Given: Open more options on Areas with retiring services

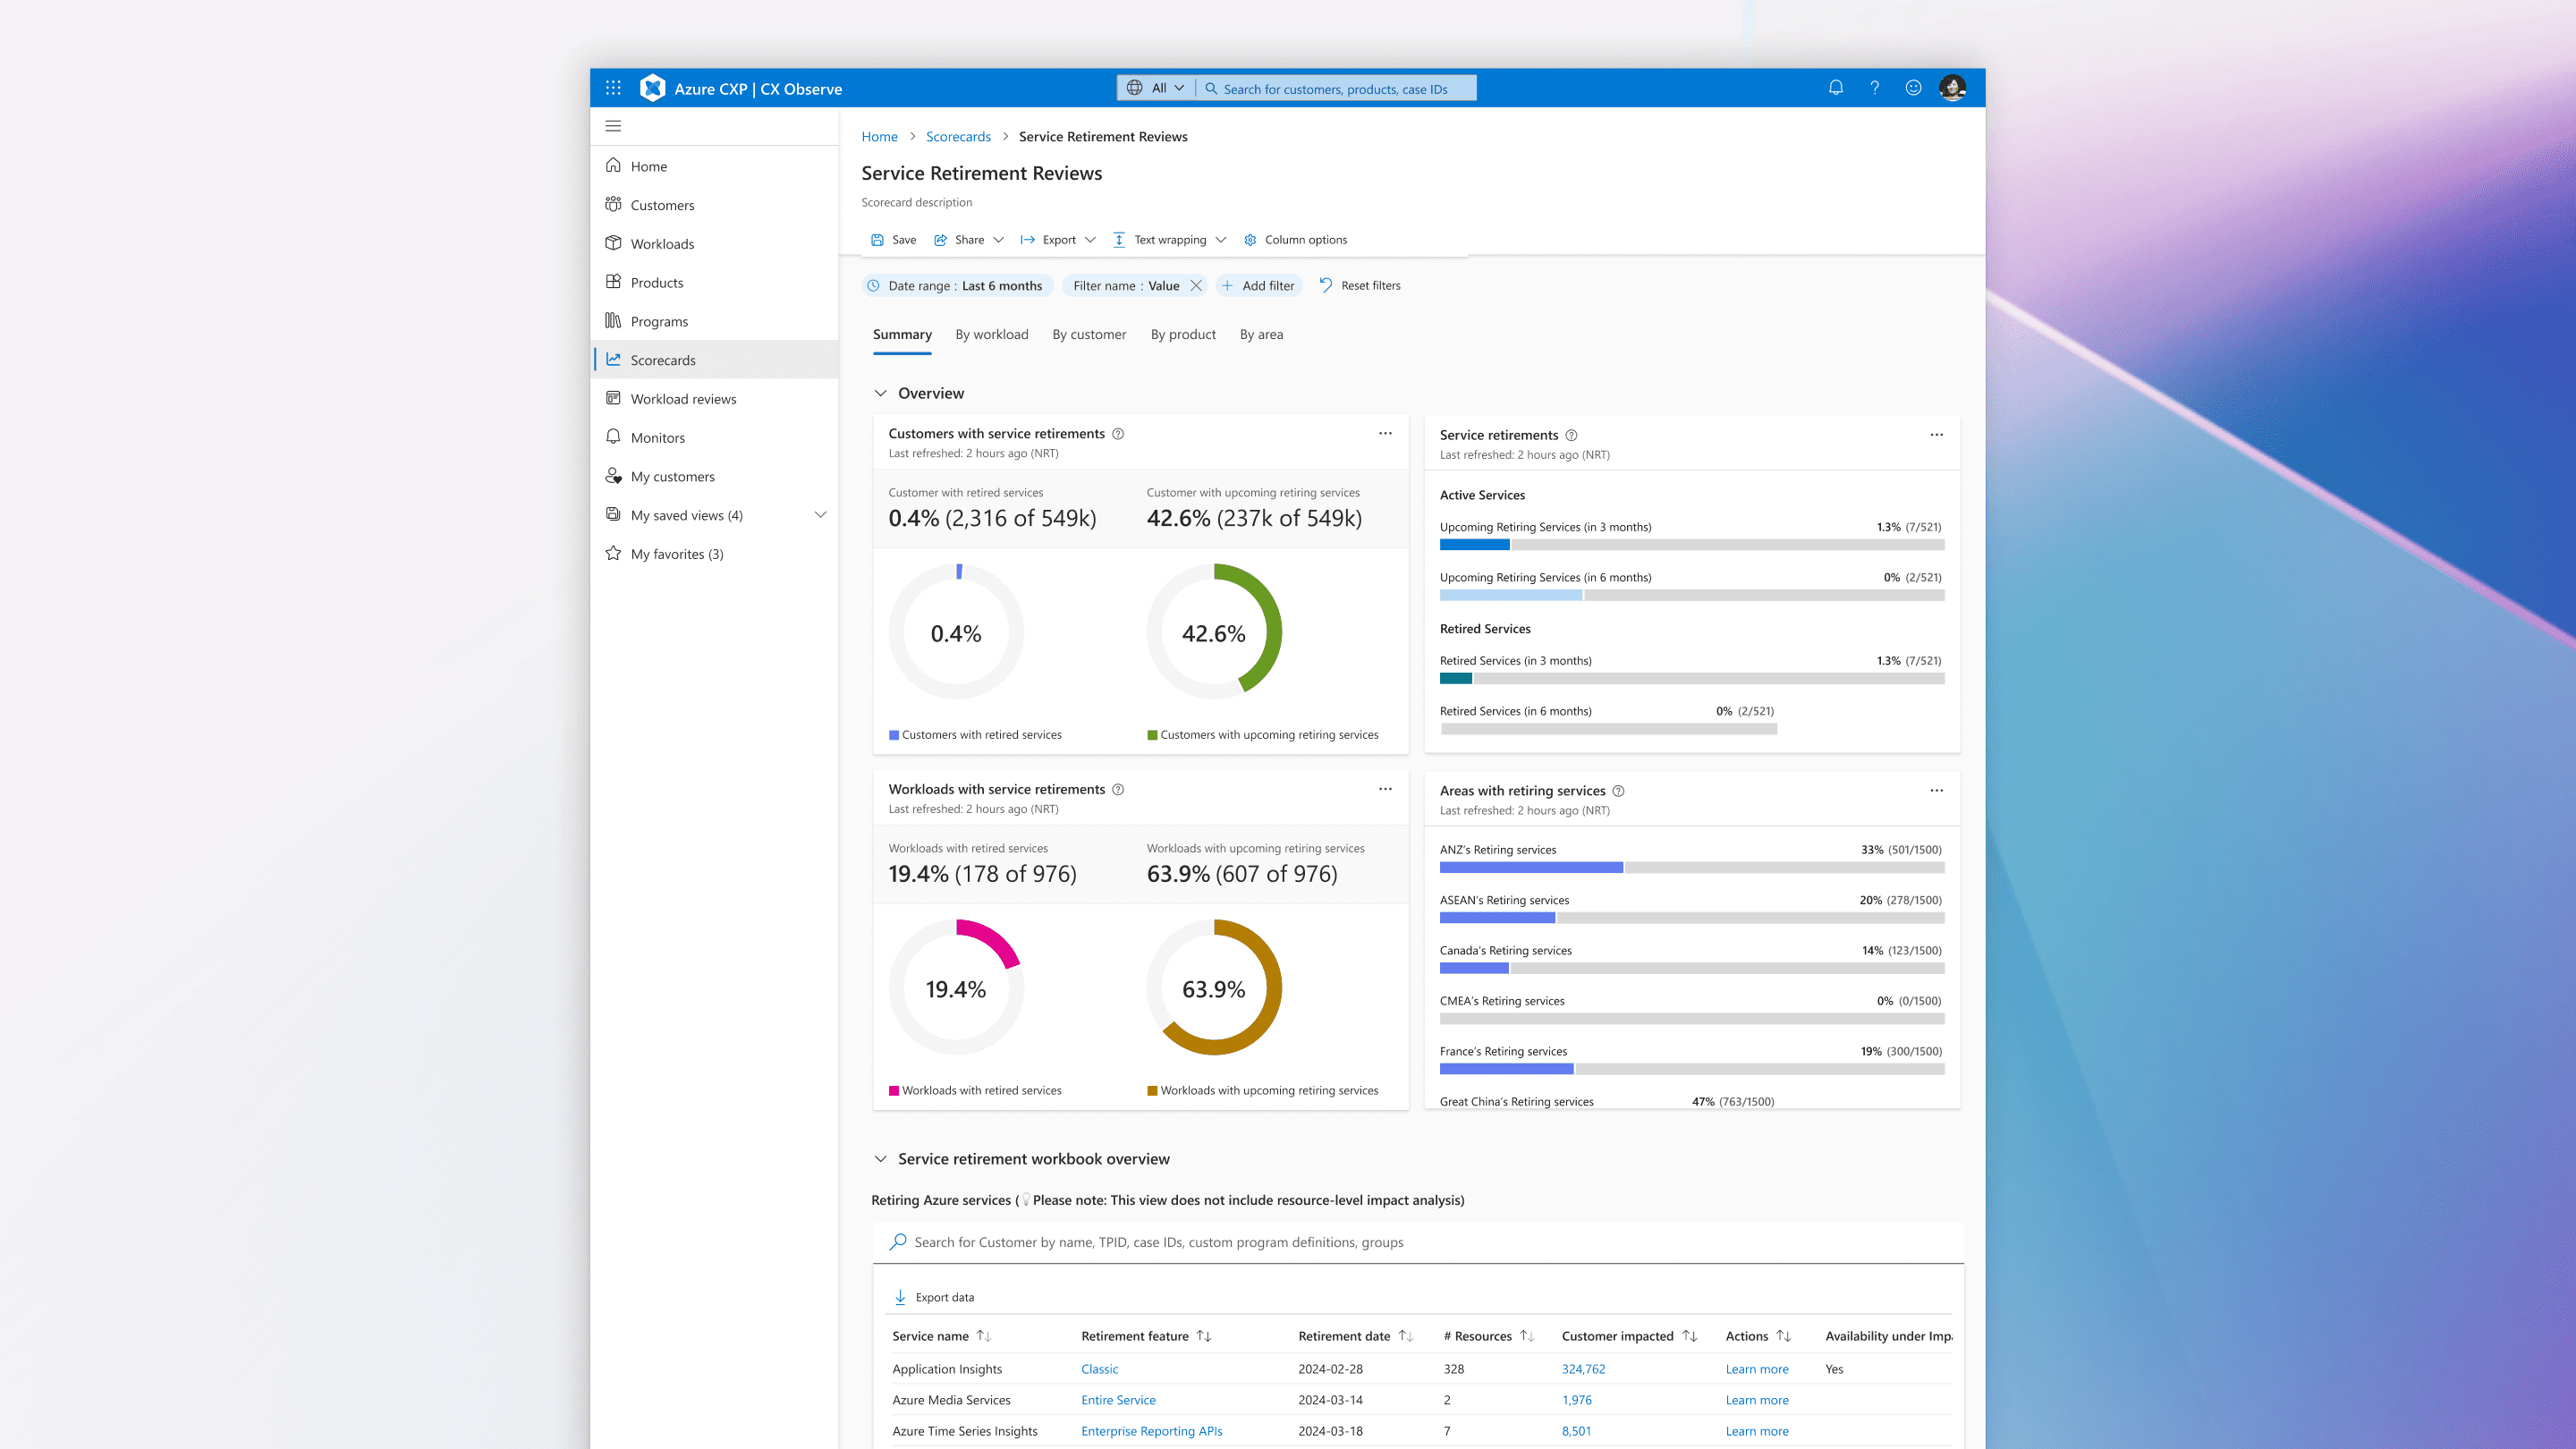Looking at the screenshot, I should (1936, 790).
